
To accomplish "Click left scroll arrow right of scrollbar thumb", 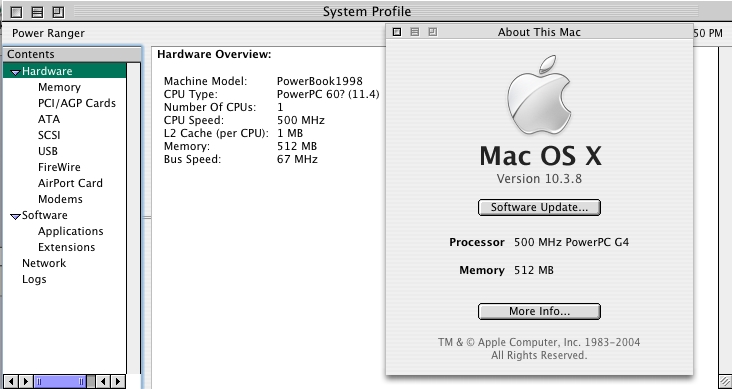I will click(x=103, y=382).
